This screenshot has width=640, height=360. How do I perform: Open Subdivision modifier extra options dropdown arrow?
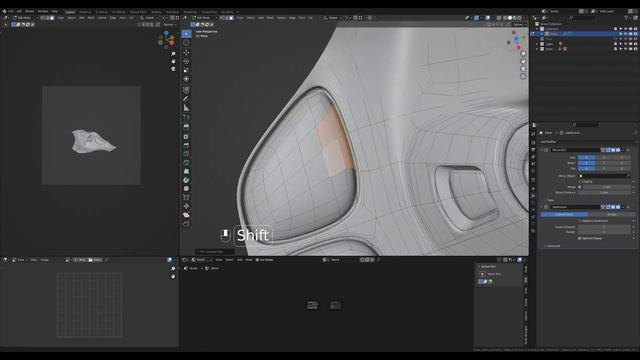click(x=623, y=207)
